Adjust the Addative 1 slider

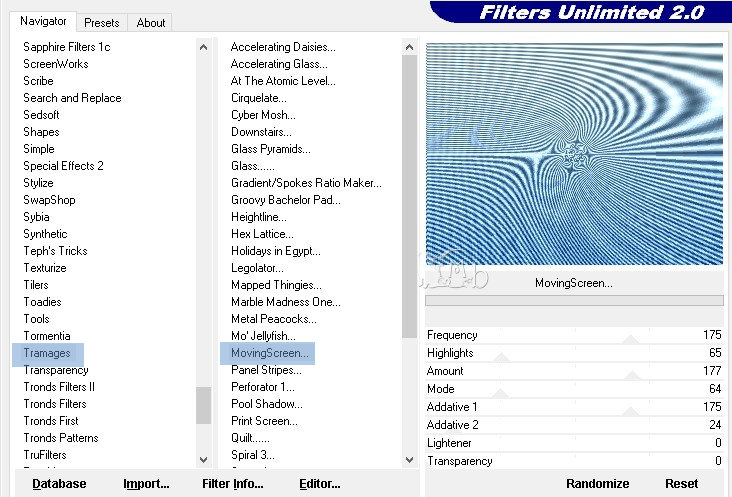coord(574,407)
